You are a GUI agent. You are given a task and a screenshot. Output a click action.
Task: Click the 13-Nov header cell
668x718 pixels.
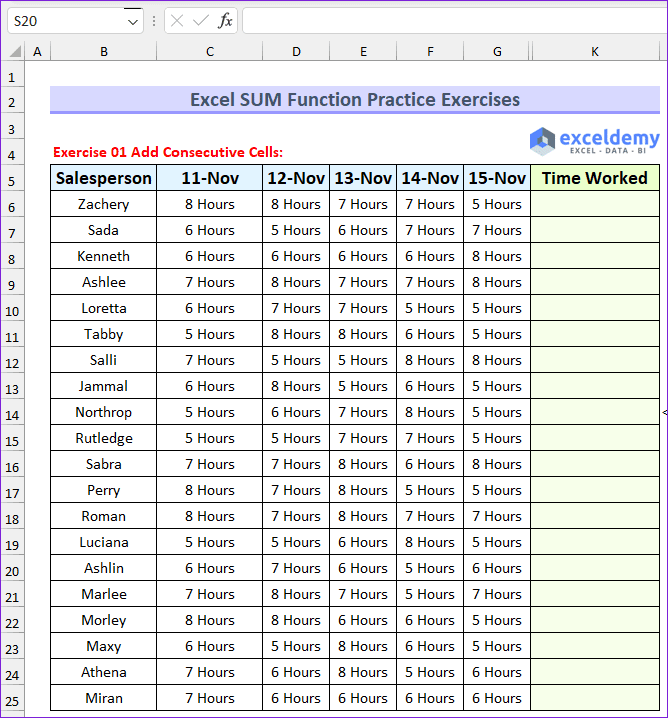point(363,178)
